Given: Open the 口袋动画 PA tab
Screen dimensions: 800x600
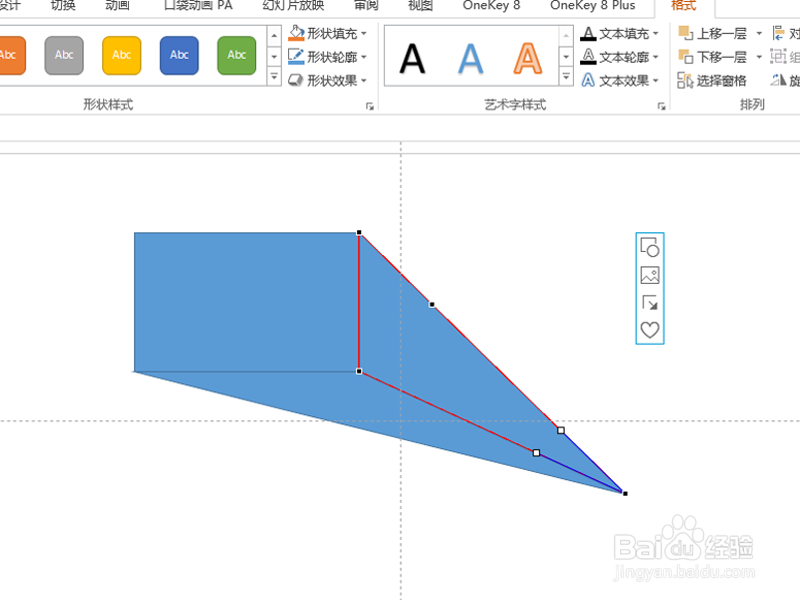Looking at the screenshot, I should click(x=198, y=6).
